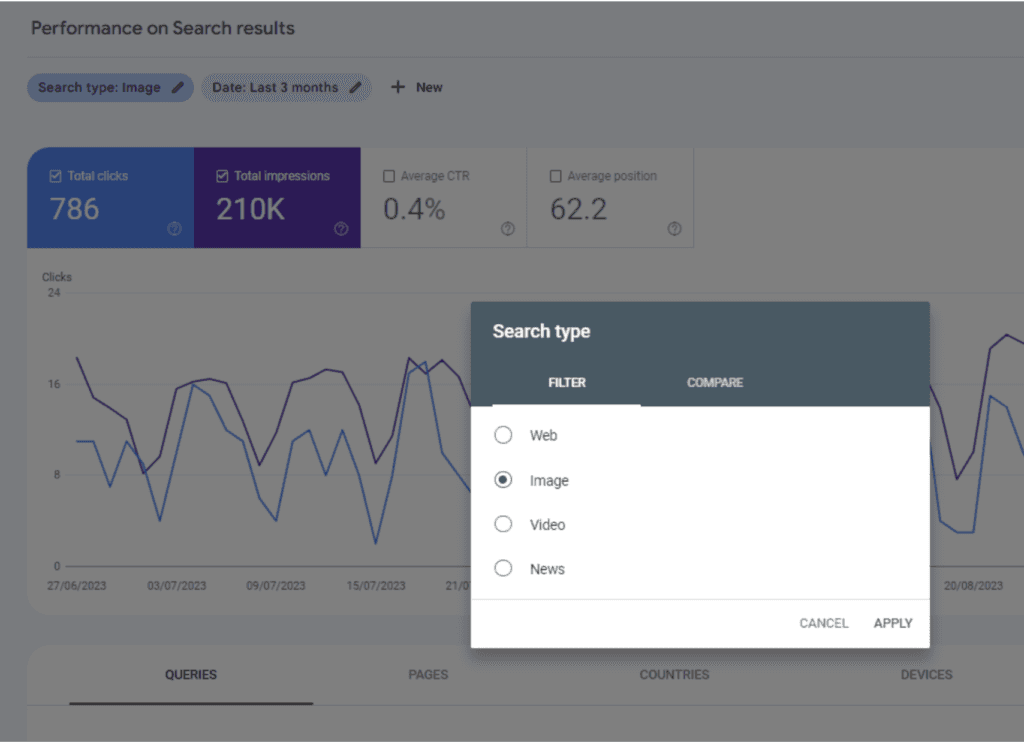Choose the News radio option
This screenshot has height=742, width=1024.
(503, 568)
